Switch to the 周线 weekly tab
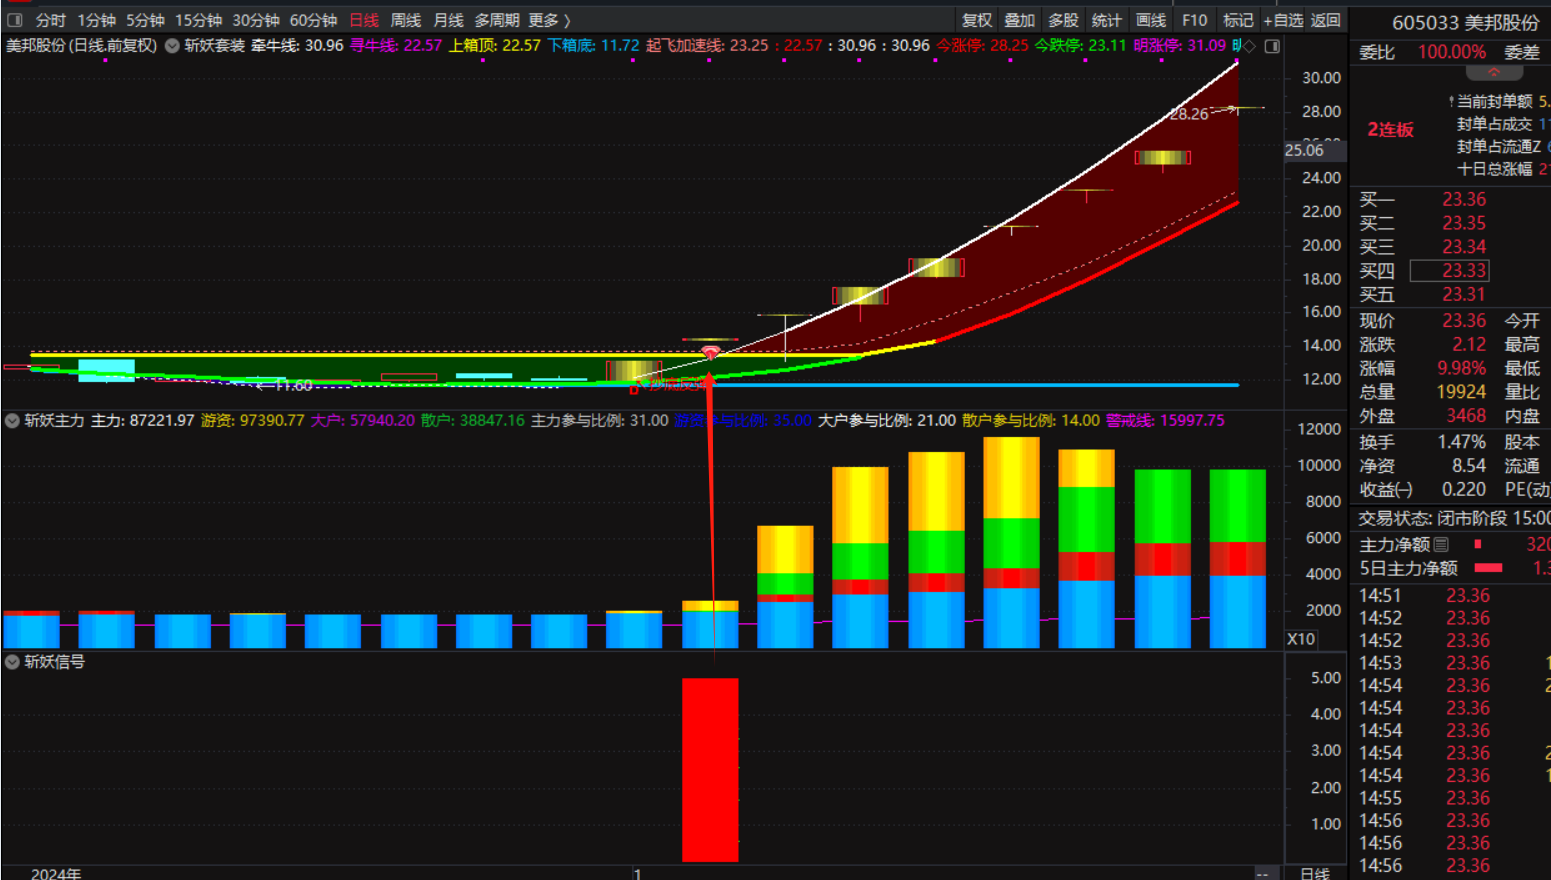1551x880 pixels. pos(405,20)
